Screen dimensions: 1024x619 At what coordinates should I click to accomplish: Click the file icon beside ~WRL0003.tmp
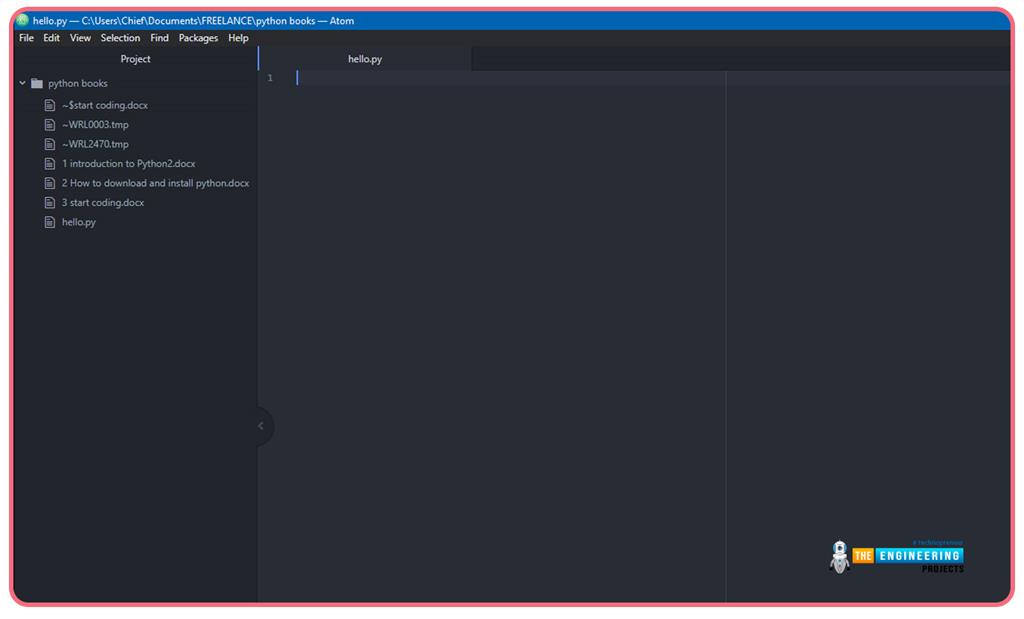(x=50, y=125)
